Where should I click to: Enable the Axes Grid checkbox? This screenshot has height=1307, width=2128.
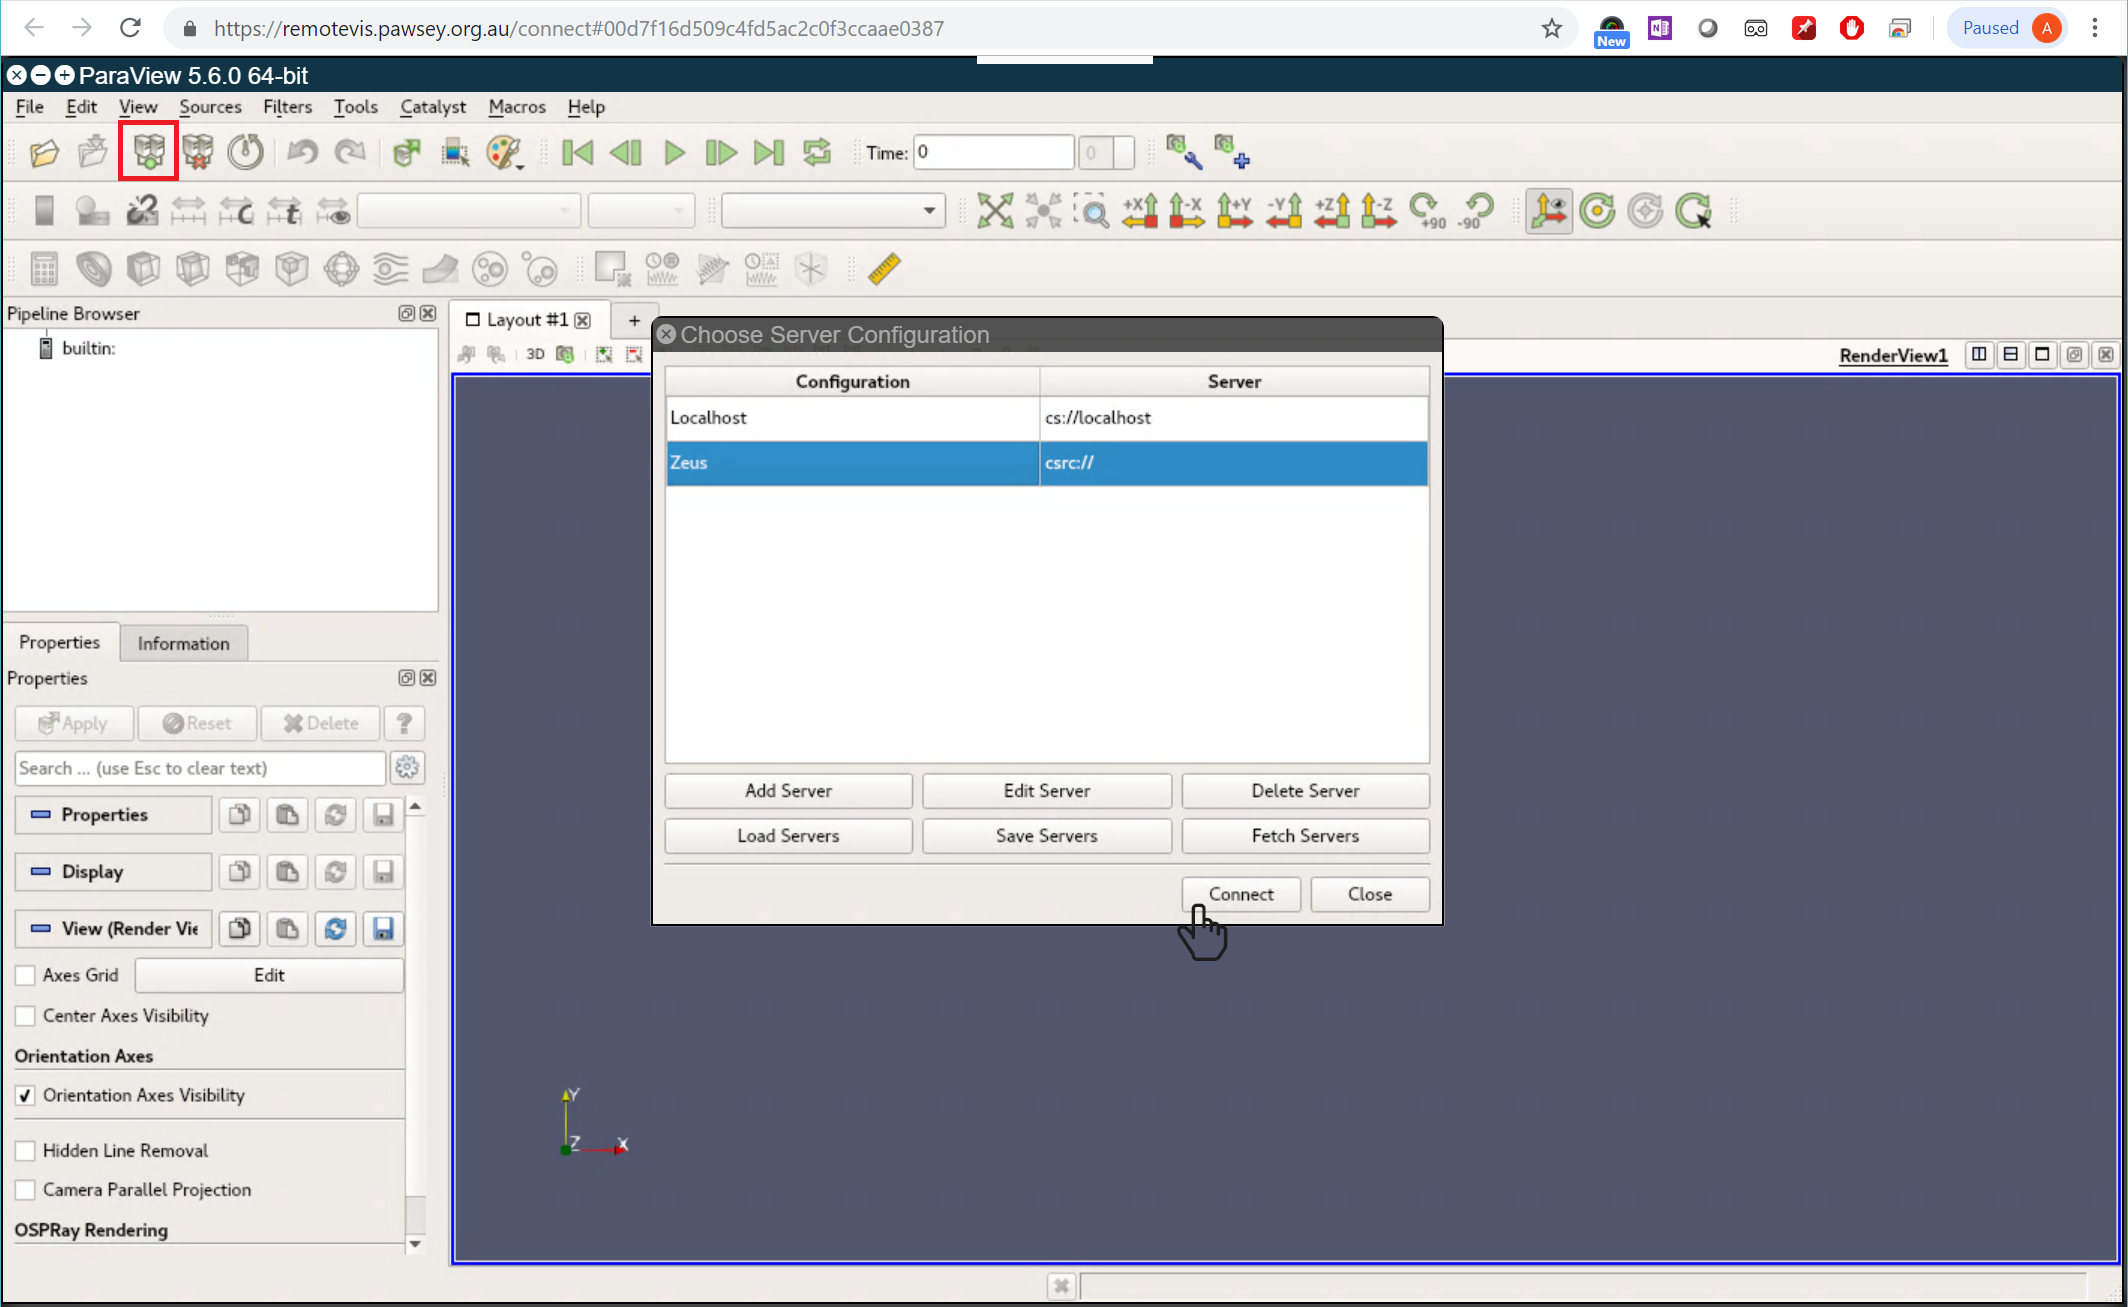tap(26, 975)
